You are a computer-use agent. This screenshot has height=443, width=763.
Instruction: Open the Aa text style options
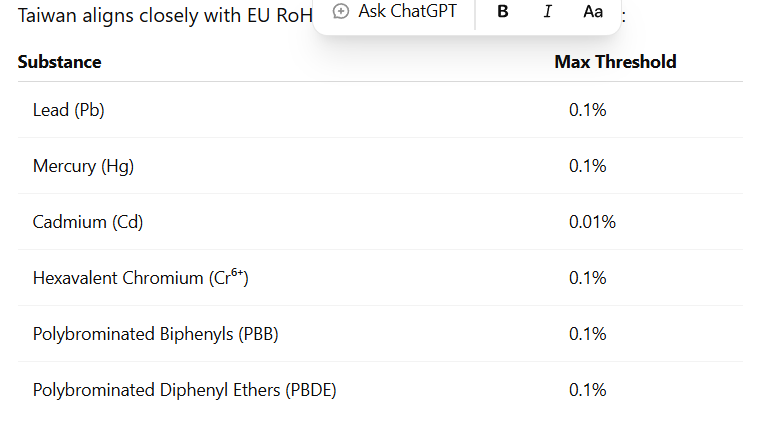point(593,11)
